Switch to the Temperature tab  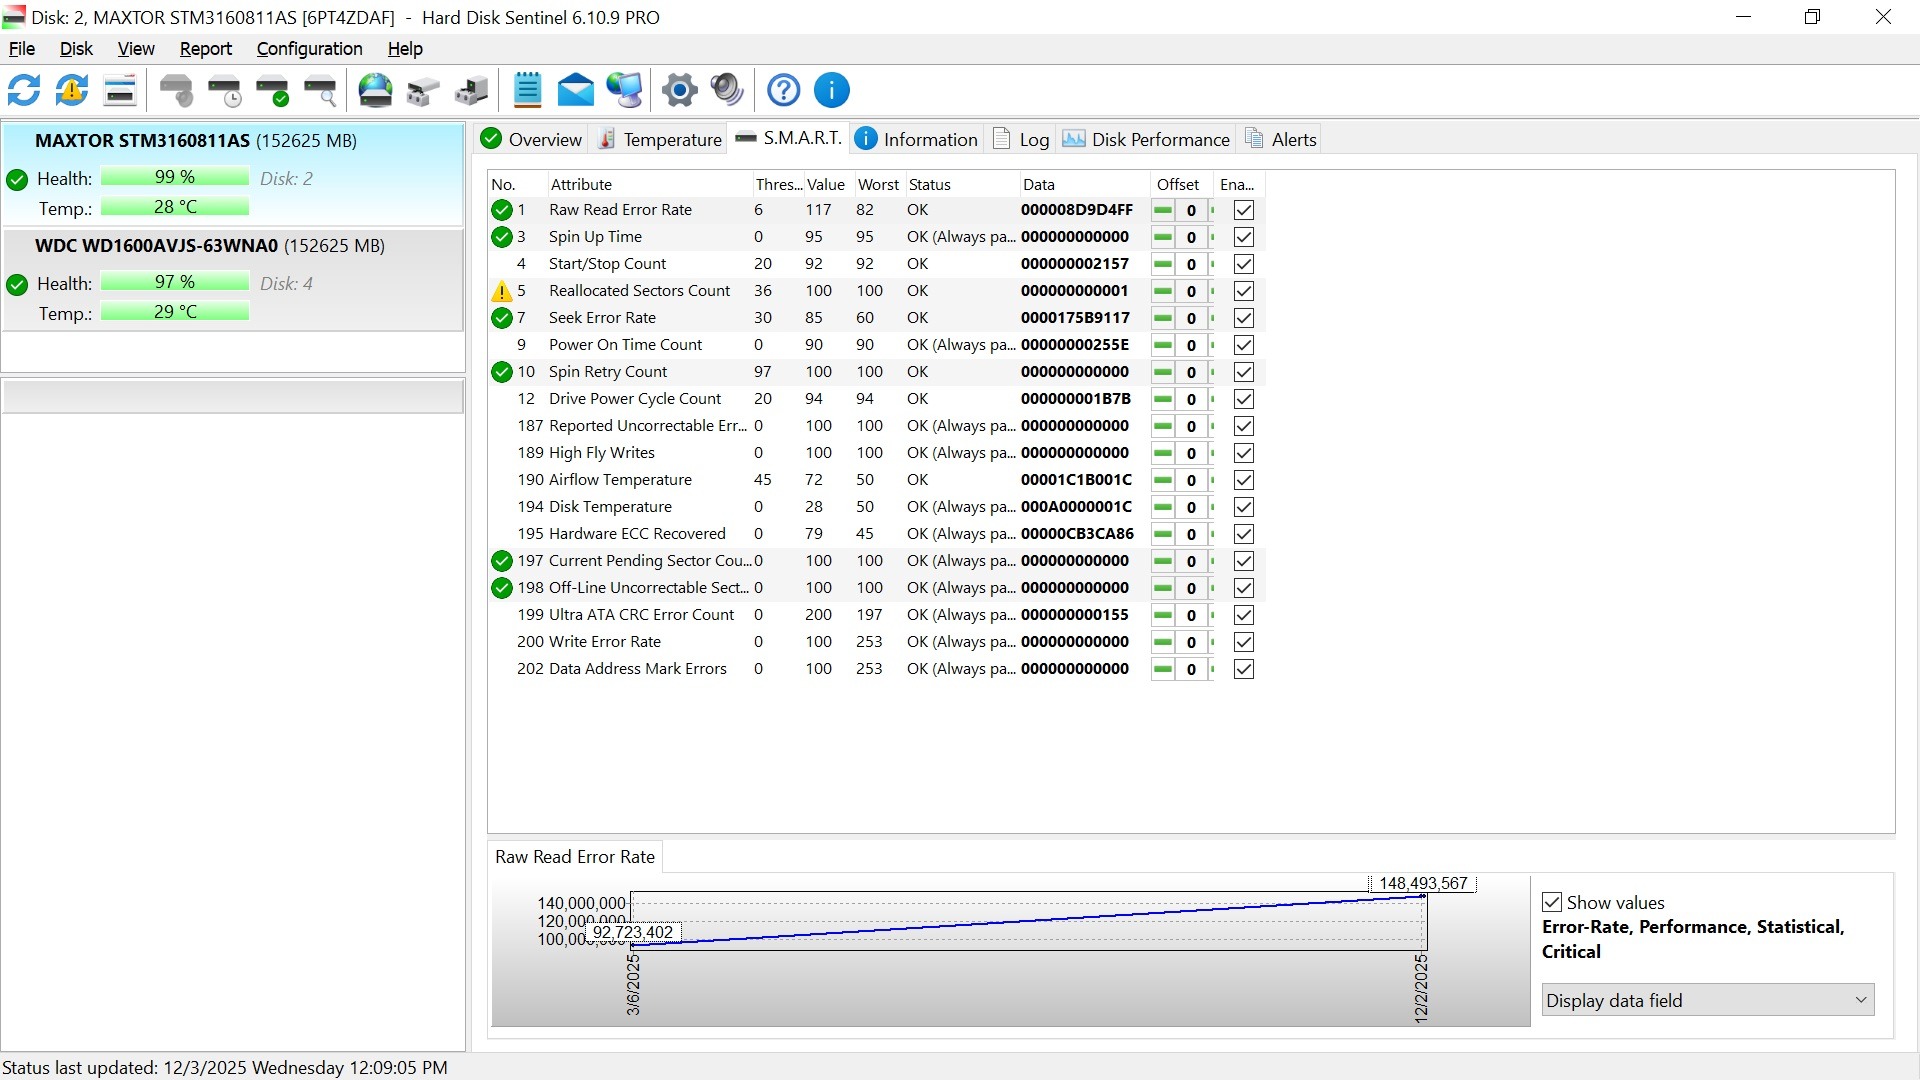point(660,139)
